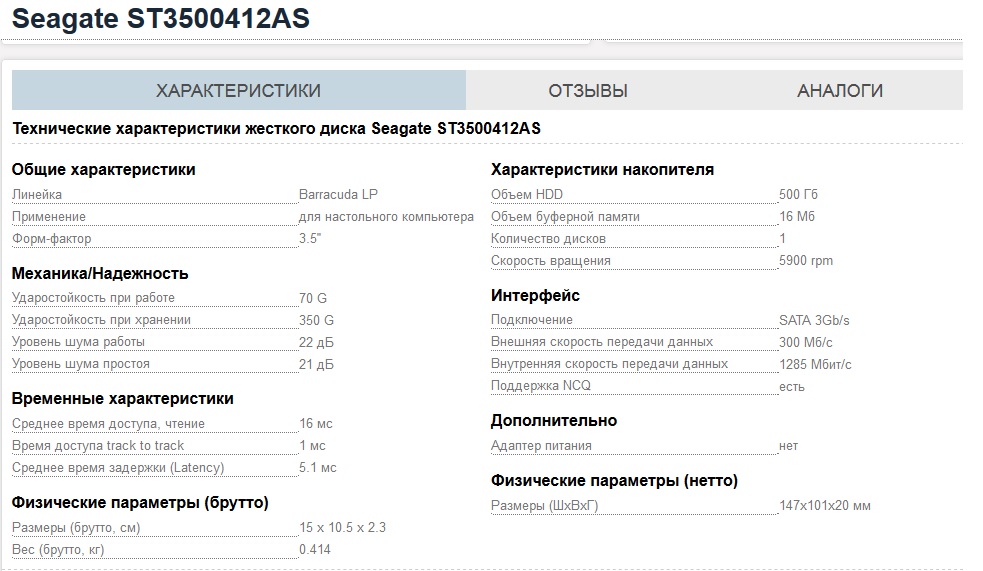This screenshot has width=983, height=571.
Task: Click the '1285 Мбит/с' value
Action: click(x=815, y=364)
